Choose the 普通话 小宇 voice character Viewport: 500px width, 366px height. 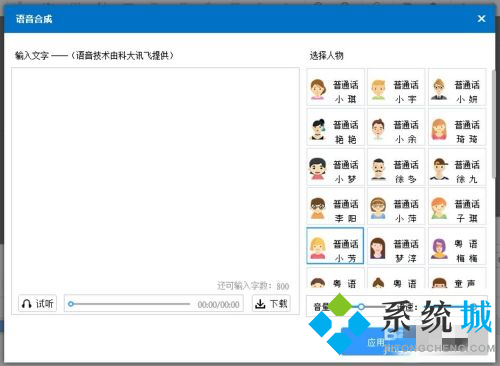(396, 87)
